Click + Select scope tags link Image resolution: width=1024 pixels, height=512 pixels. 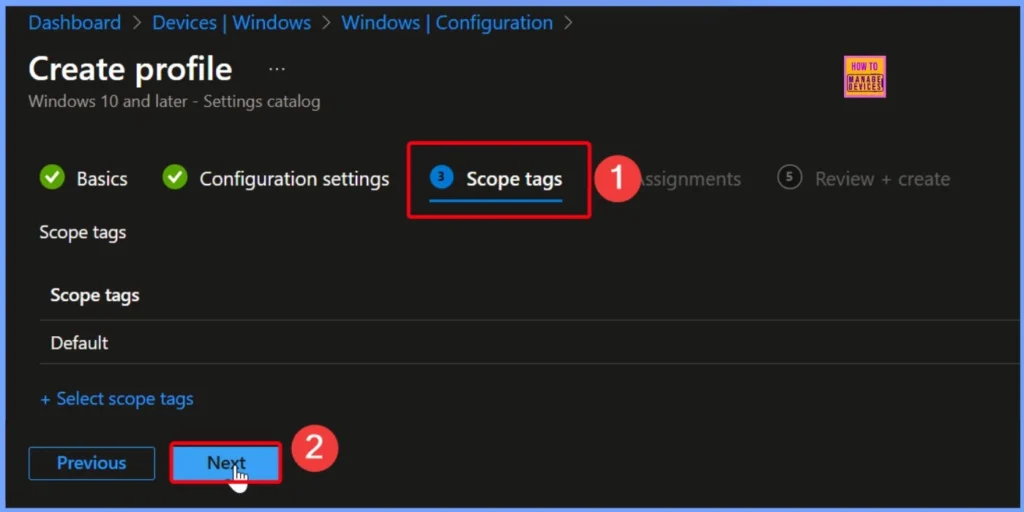click(117, 399)
